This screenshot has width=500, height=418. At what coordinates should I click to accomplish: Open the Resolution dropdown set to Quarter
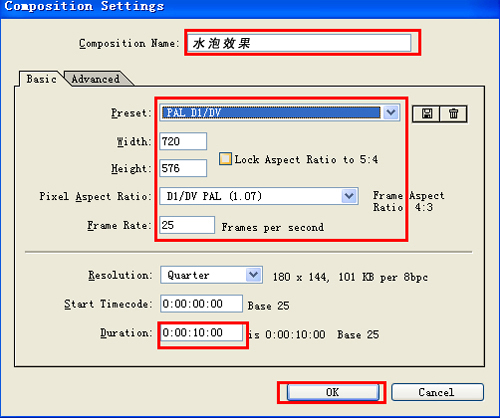point(211,275)
